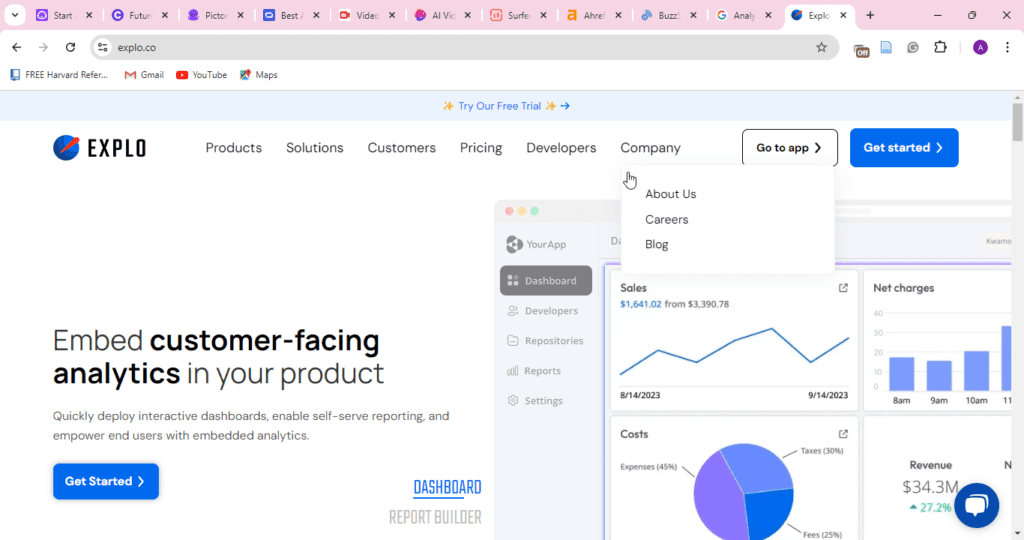Click the Costs chart external-link icon
The height and width of the screenshot is (540, 1024).
pos(843,434)
